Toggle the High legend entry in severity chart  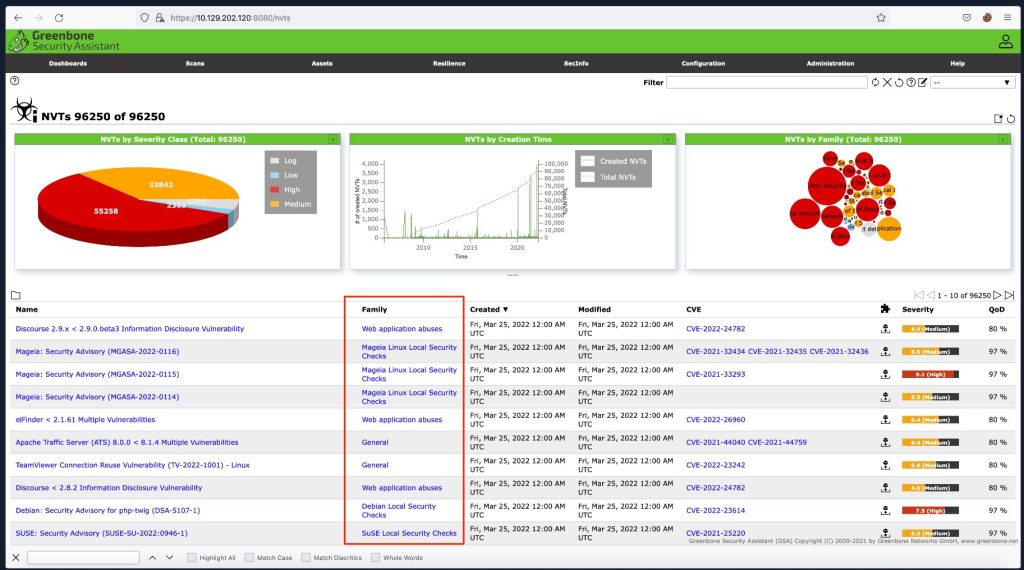point(285,189)
